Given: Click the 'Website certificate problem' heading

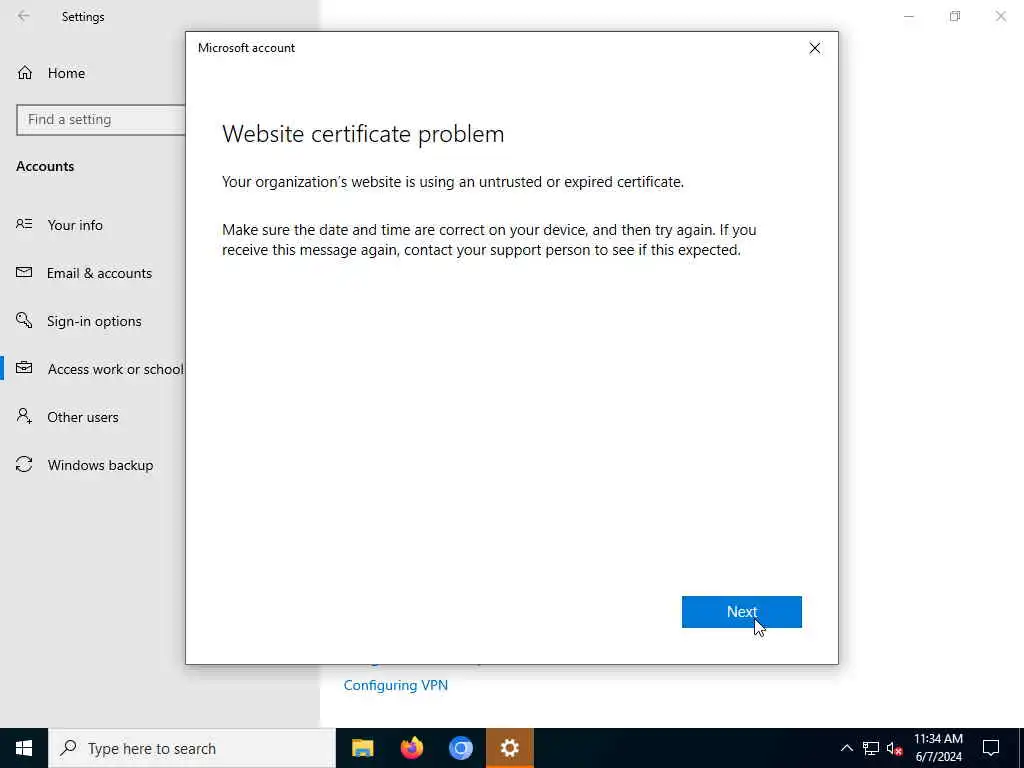Looking at the screenshot, I should tap(363, 134).
